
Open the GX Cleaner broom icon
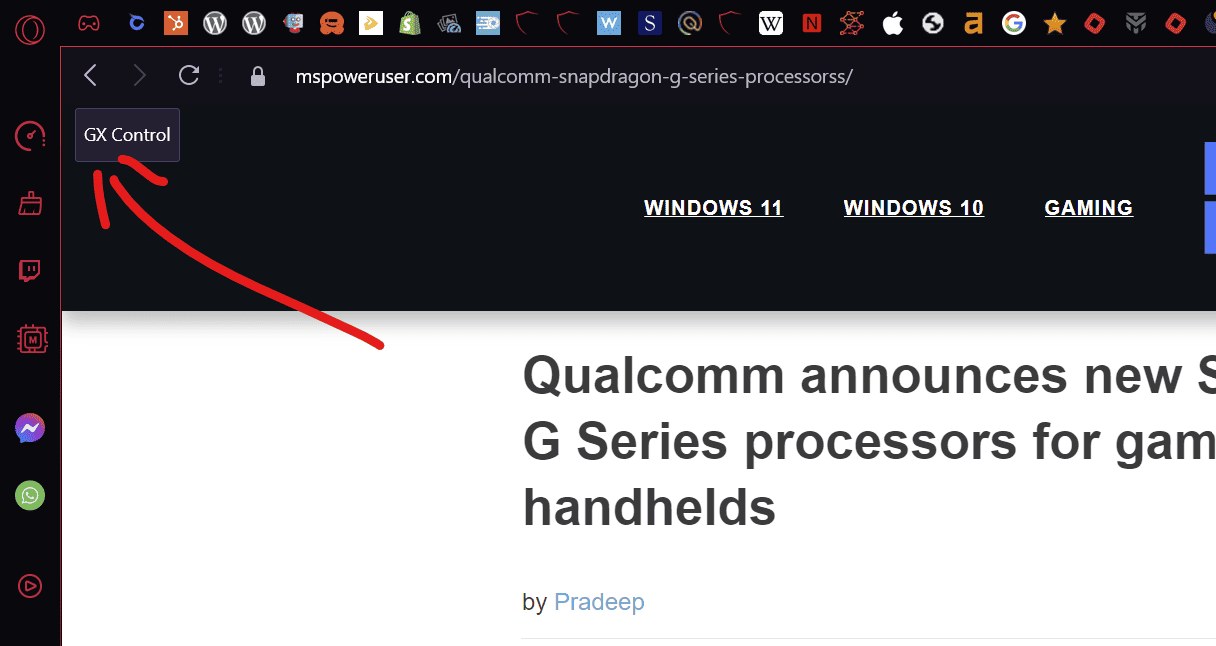(31, 204)
